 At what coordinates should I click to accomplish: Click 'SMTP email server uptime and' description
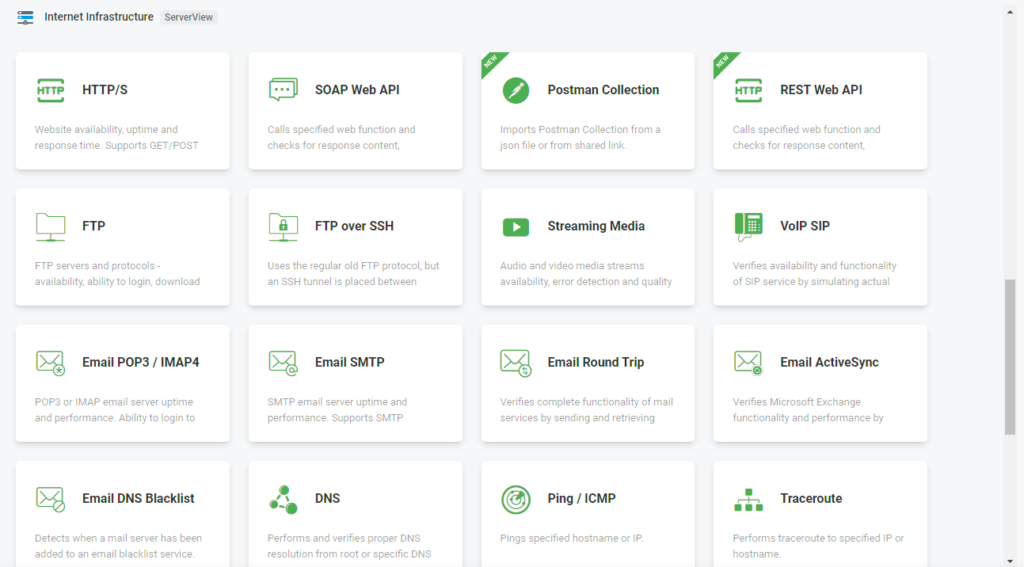coord(337,402)
